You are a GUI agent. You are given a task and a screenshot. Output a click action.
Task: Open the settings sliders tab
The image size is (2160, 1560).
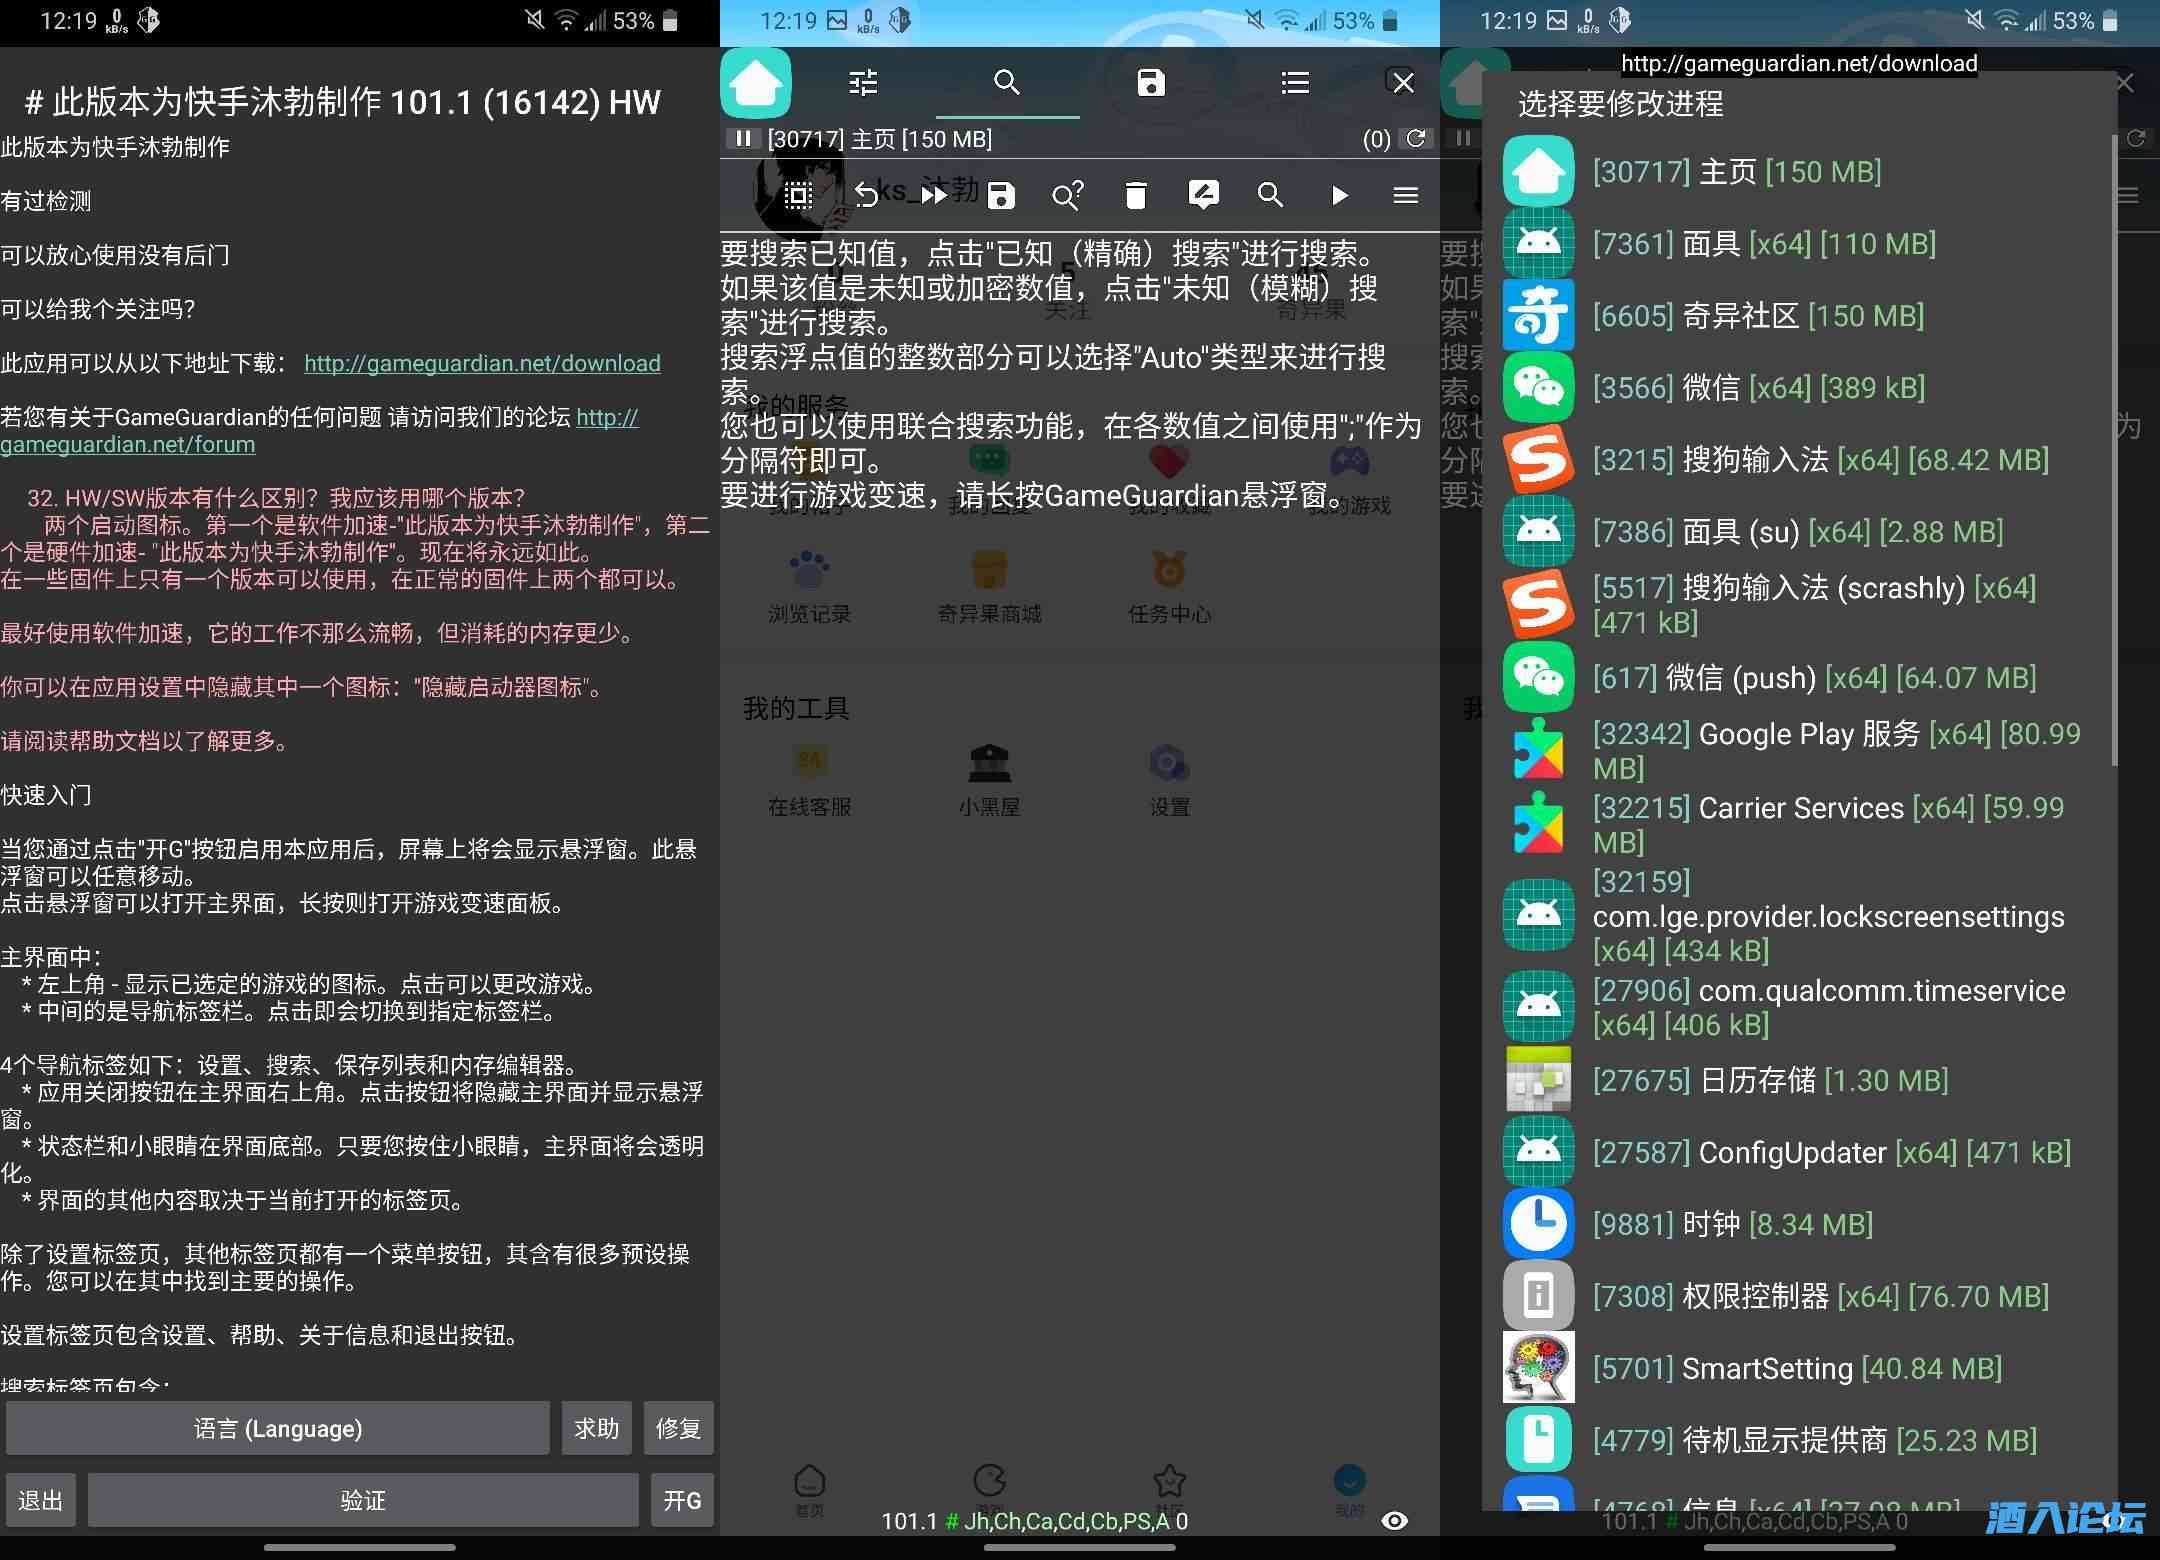[863, 83]
